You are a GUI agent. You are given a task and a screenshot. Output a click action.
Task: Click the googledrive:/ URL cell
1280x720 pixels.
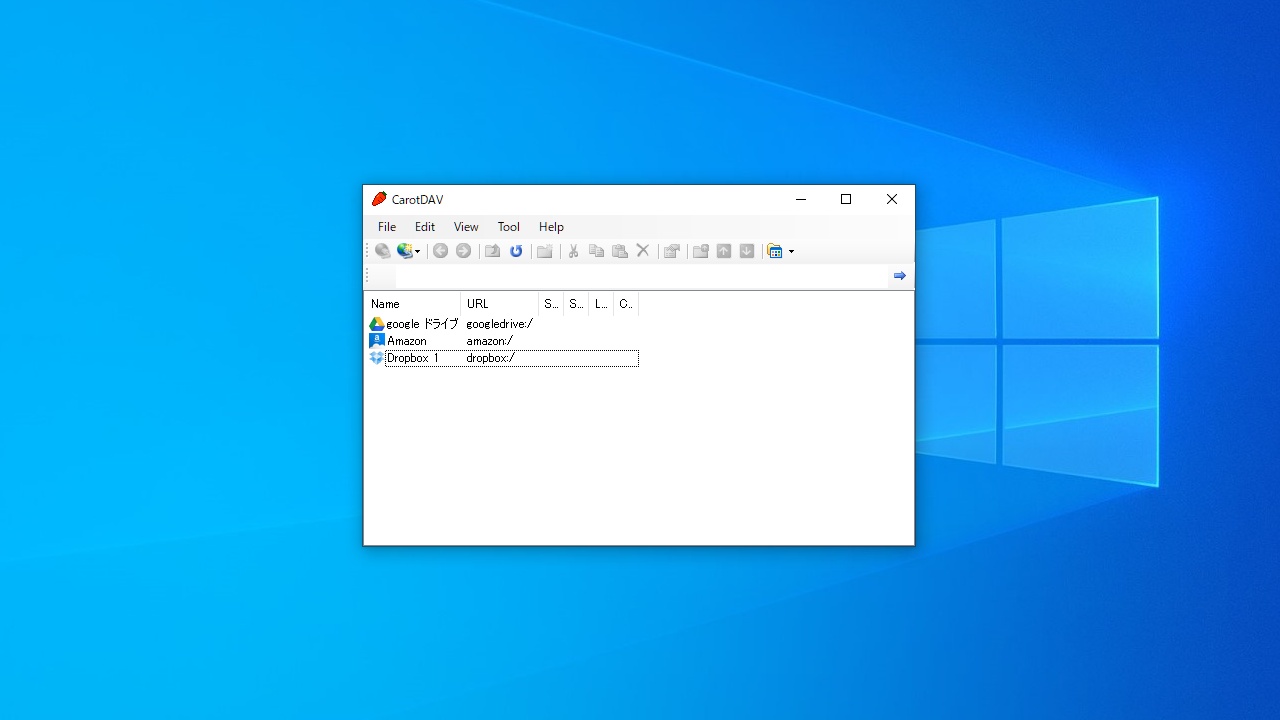(x=499, y=324)
